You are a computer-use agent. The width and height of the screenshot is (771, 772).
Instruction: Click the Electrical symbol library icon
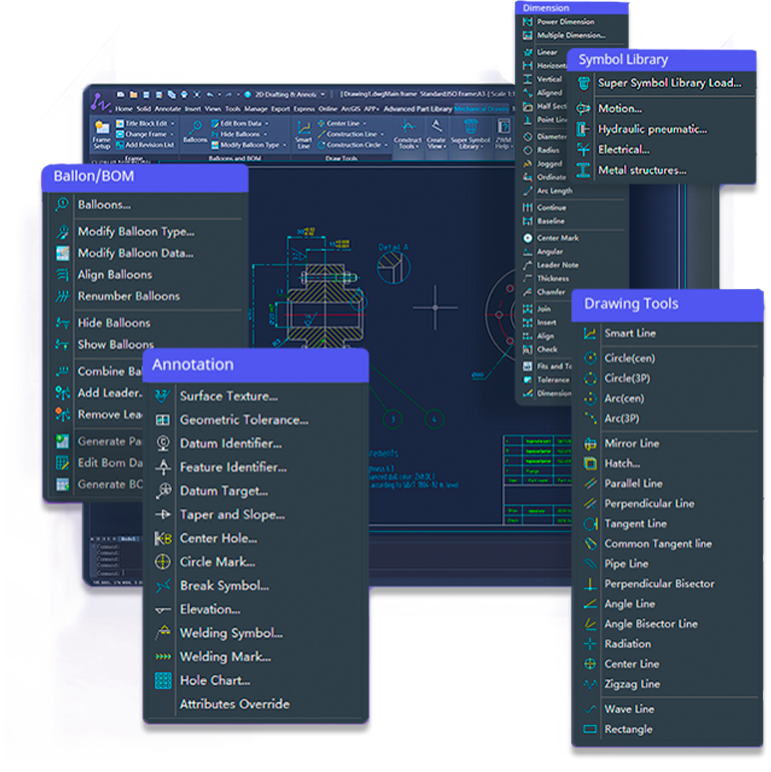point(582,149)
